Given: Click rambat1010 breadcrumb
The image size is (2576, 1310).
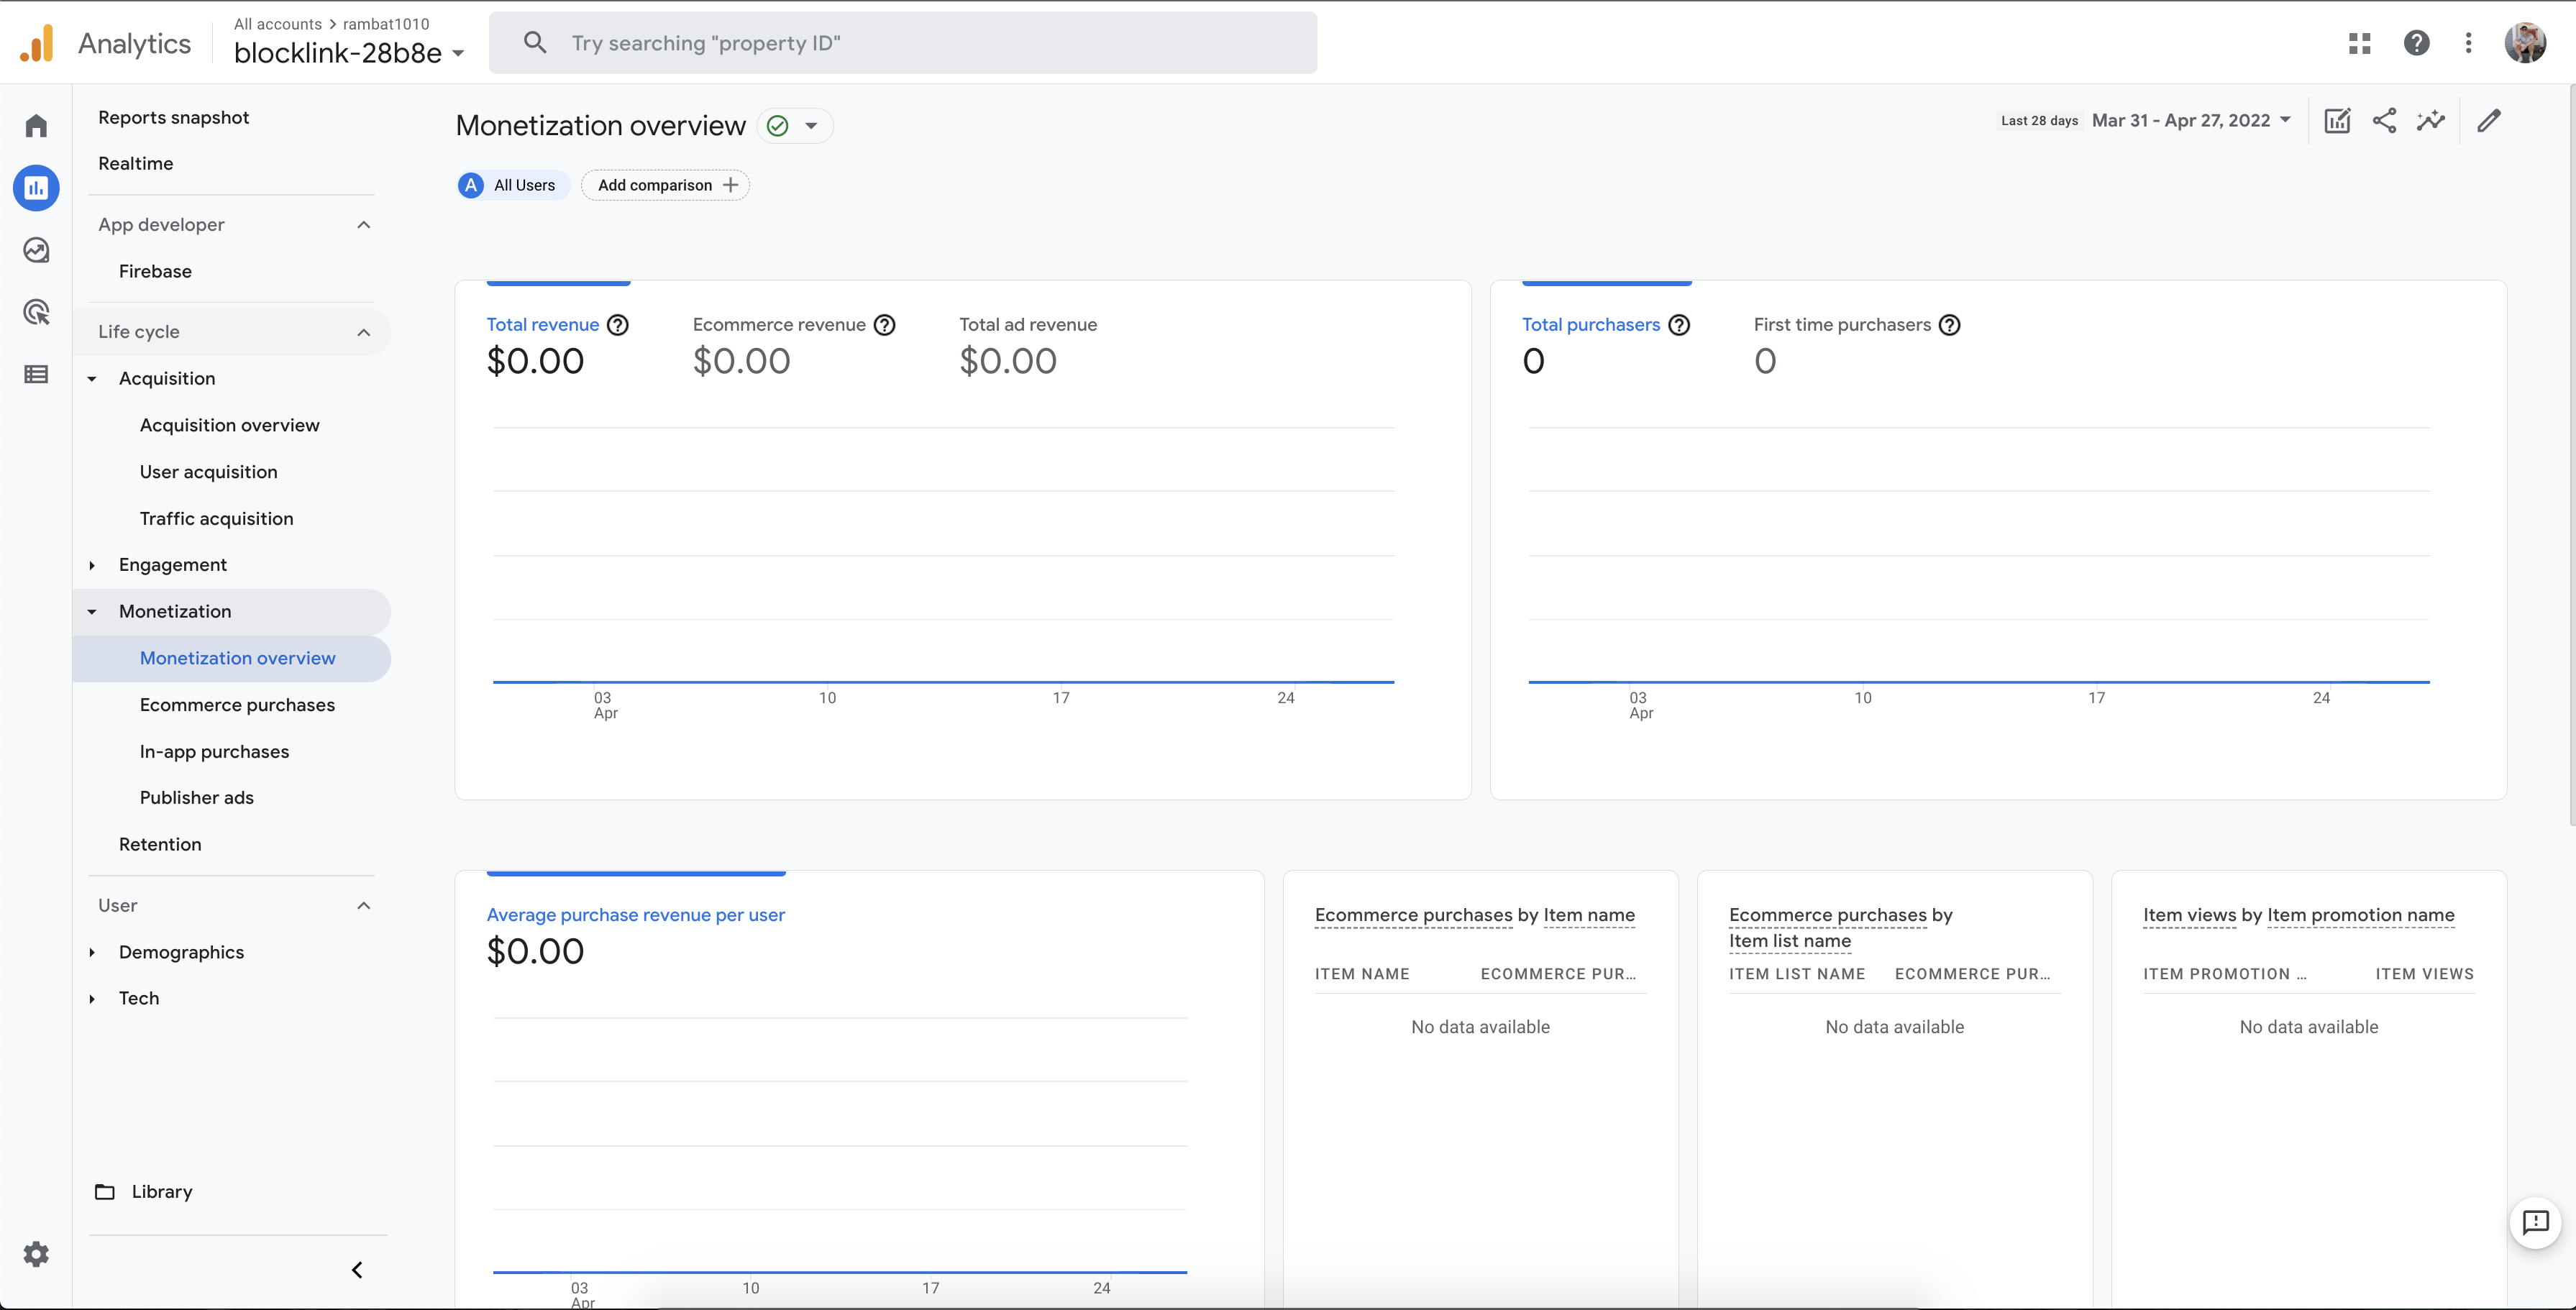Looking at the screenshot, I should coord(385,24).
